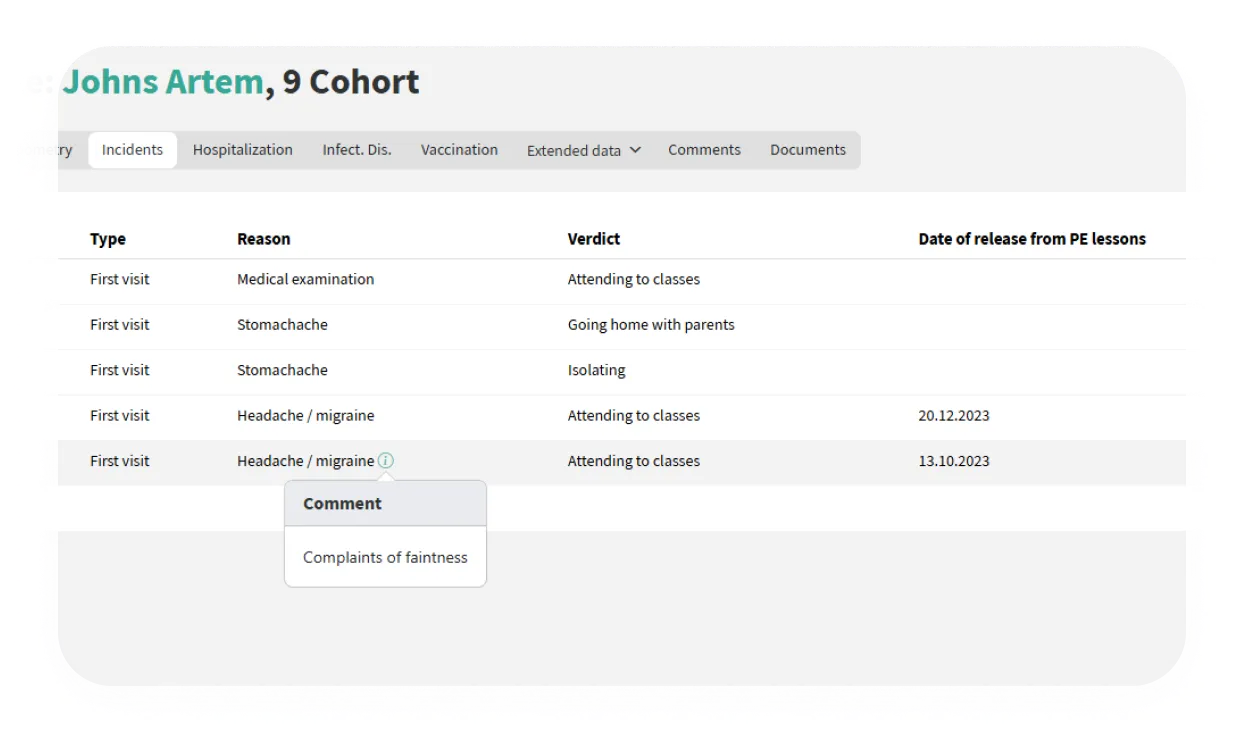Click the Verdict column header
This screenshot has height=753, width=1242.
pos(594,239)
